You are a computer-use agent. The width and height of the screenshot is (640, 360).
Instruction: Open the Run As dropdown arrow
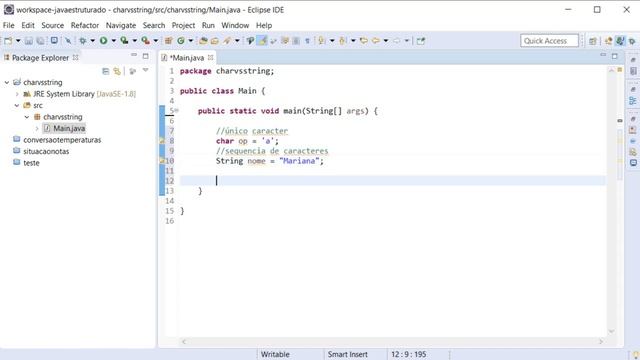pos(113,41)
